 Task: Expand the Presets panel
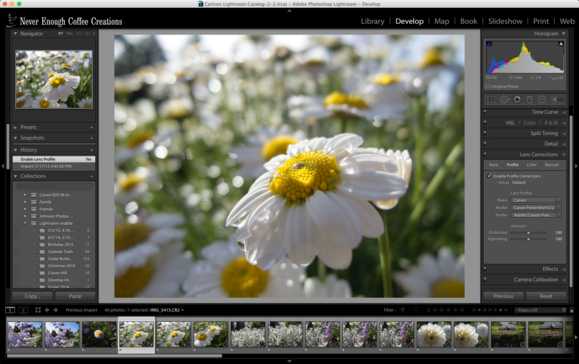(16, 127)
